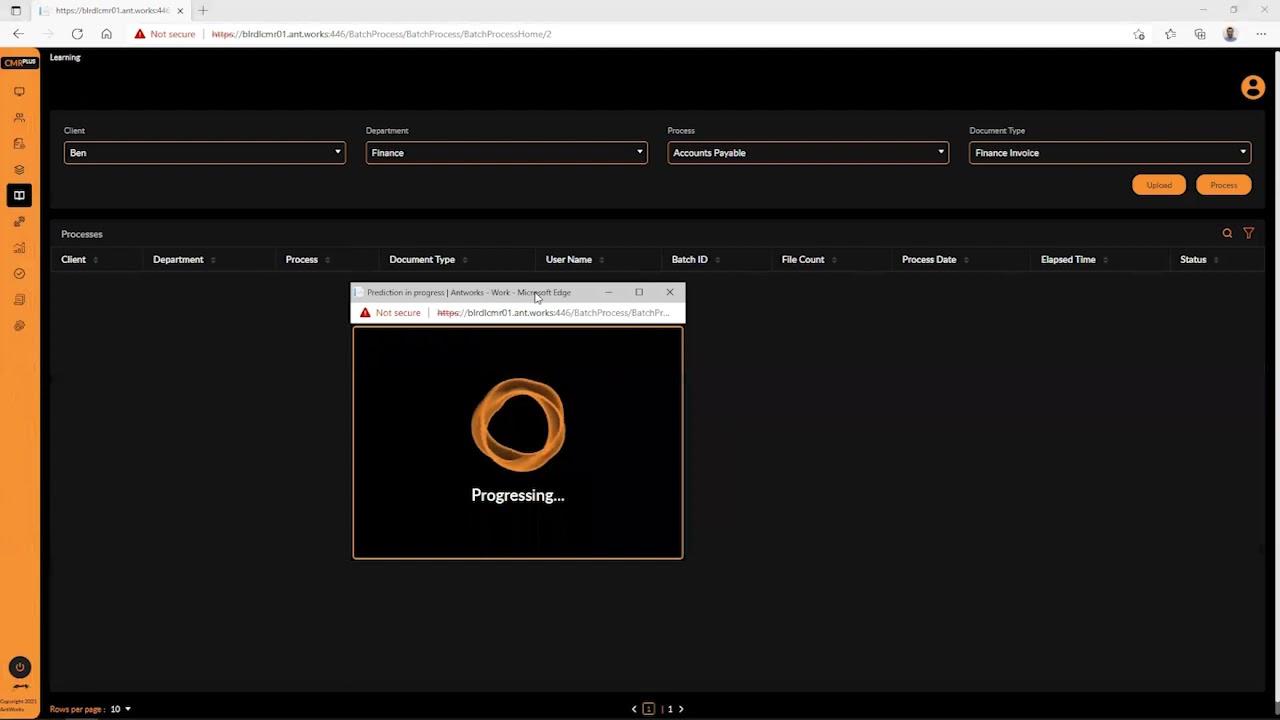Open the checkmark circle sidebar icon
This screenshot has width=1280, height=720.
tap(19, 273)
